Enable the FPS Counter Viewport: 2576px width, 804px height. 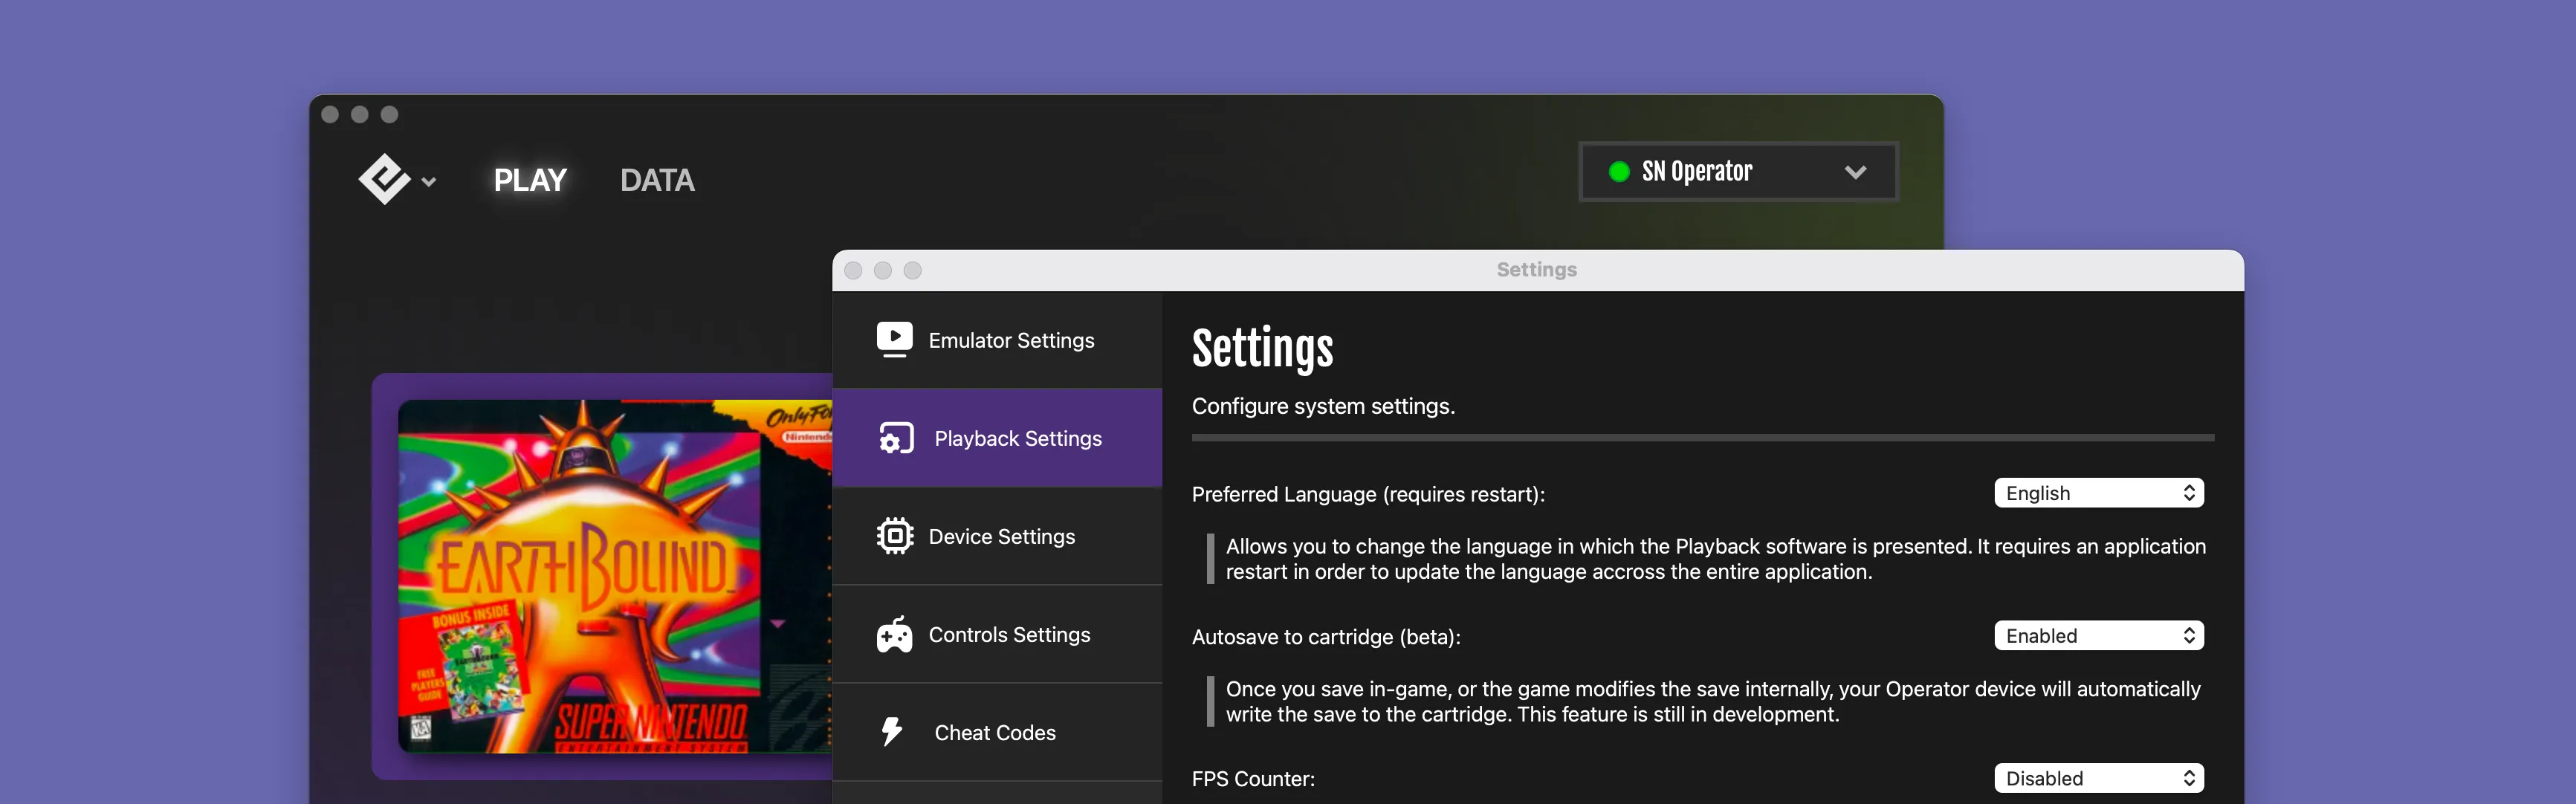coord(2098,778)
